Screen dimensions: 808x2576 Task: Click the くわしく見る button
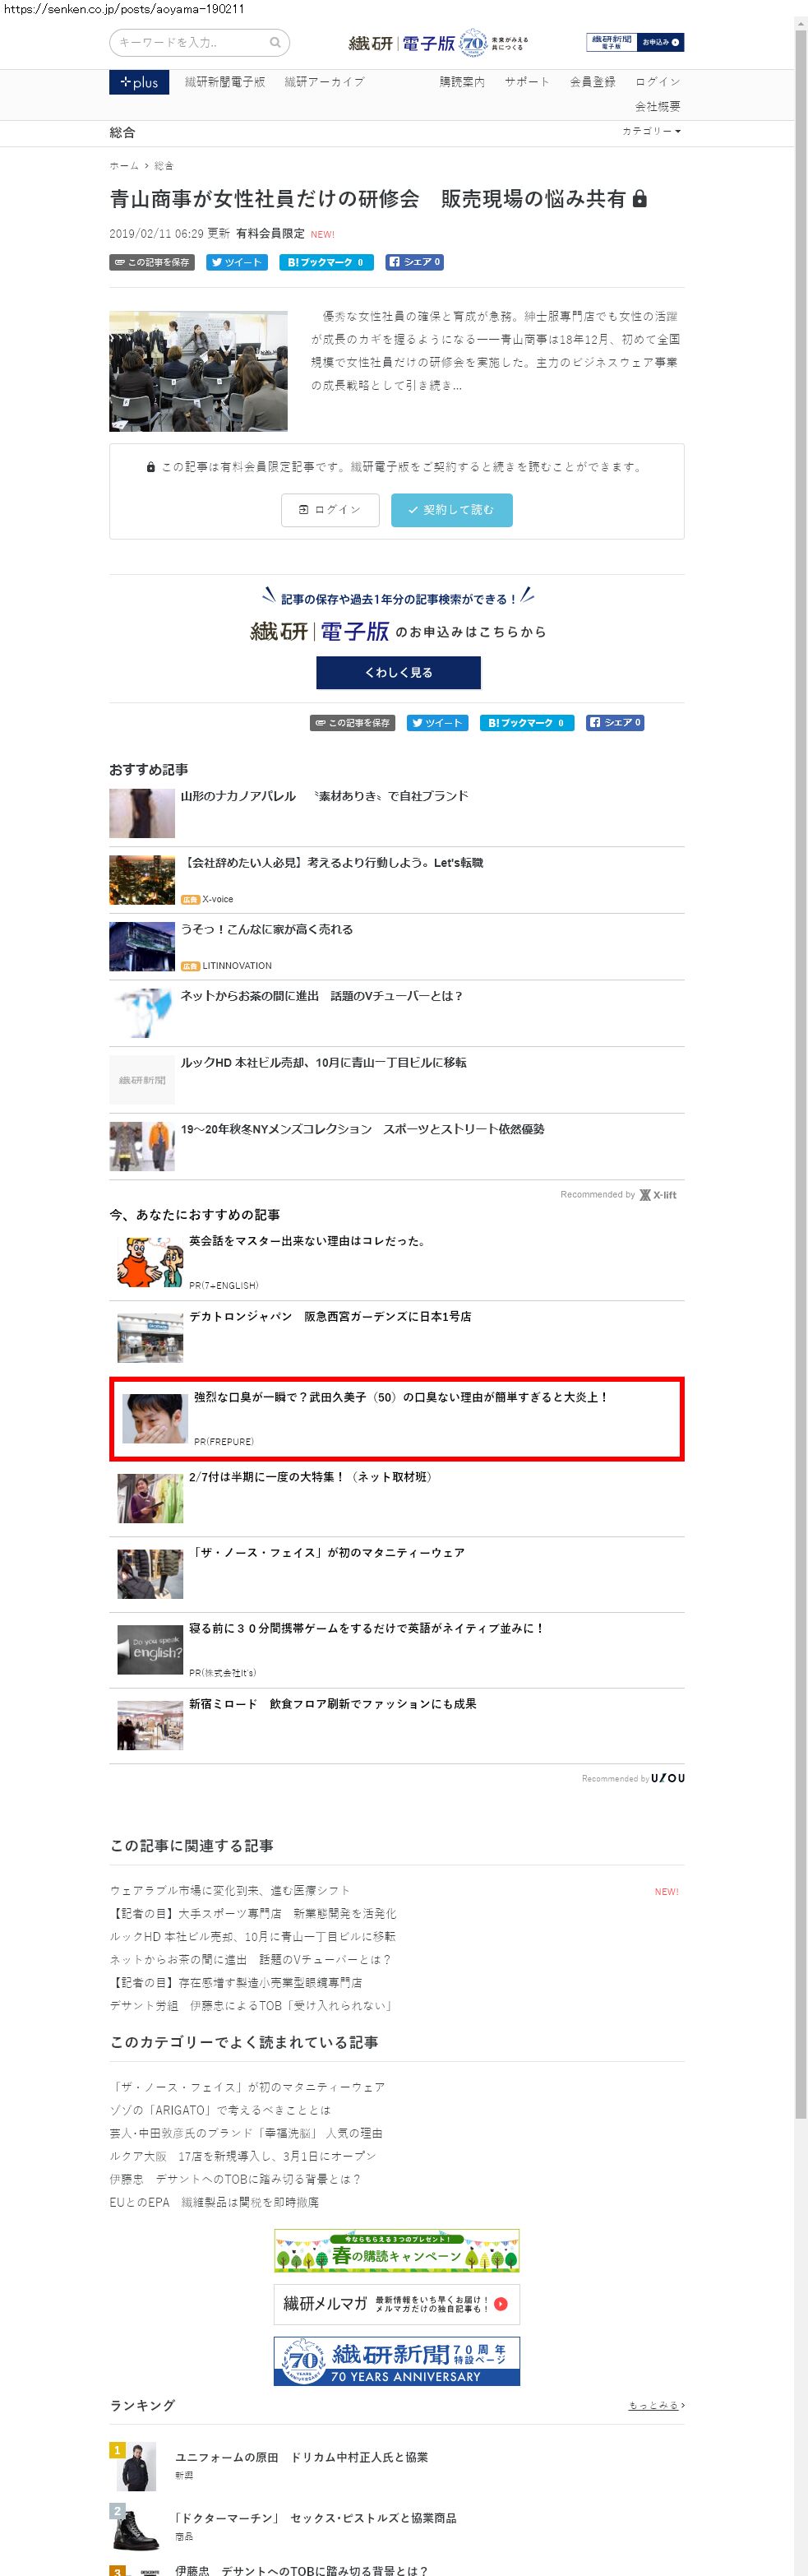399,672
